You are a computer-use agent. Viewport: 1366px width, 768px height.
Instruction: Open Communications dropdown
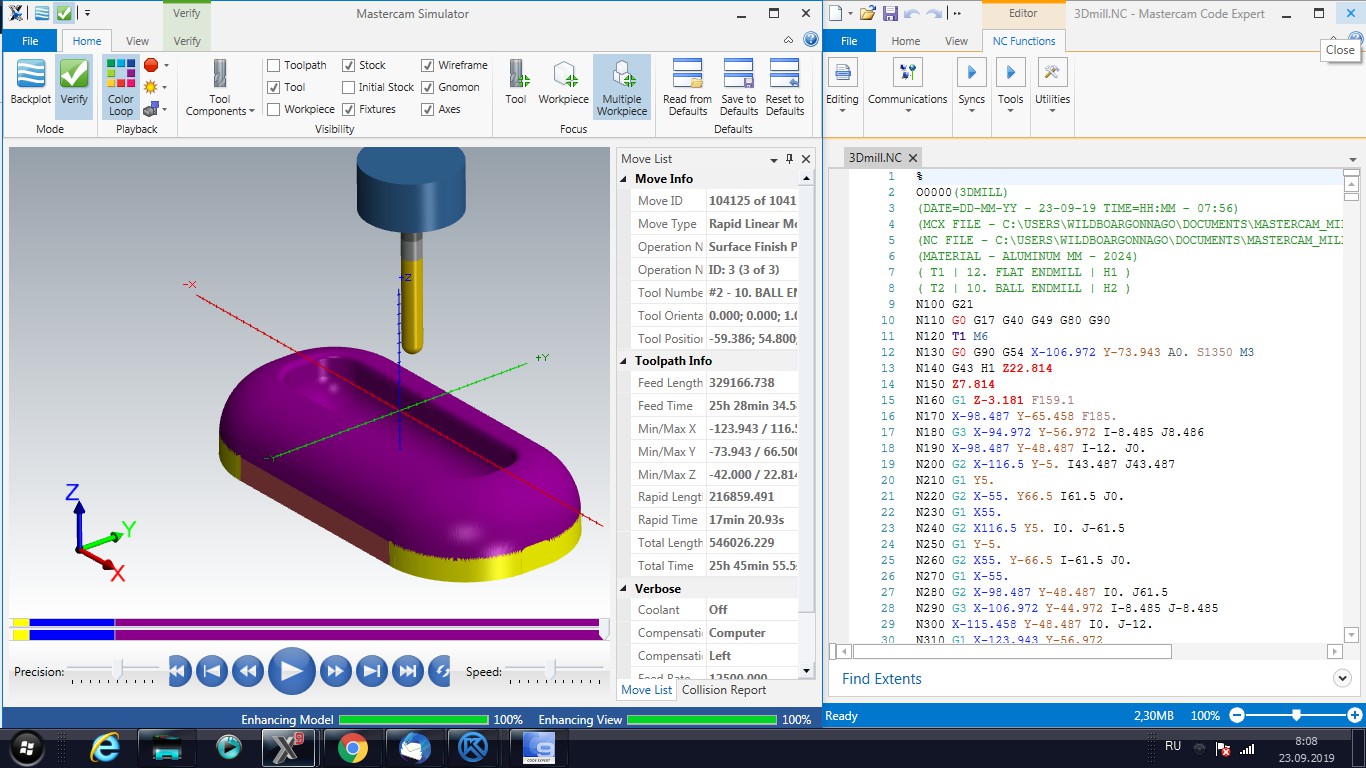click(x=907, y=87)
